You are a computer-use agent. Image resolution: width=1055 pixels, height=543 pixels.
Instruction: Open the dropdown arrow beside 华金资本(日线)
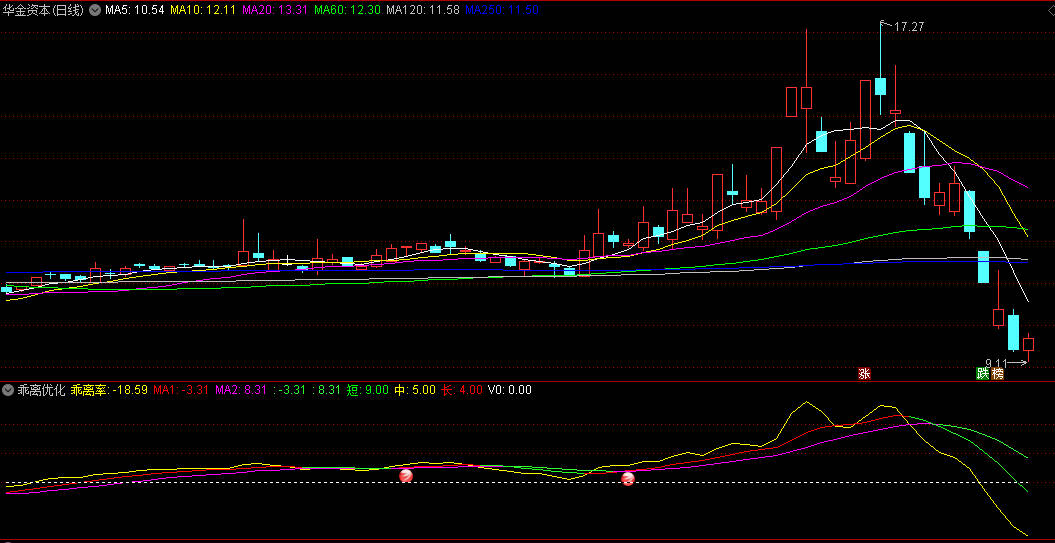click(95, 10)
